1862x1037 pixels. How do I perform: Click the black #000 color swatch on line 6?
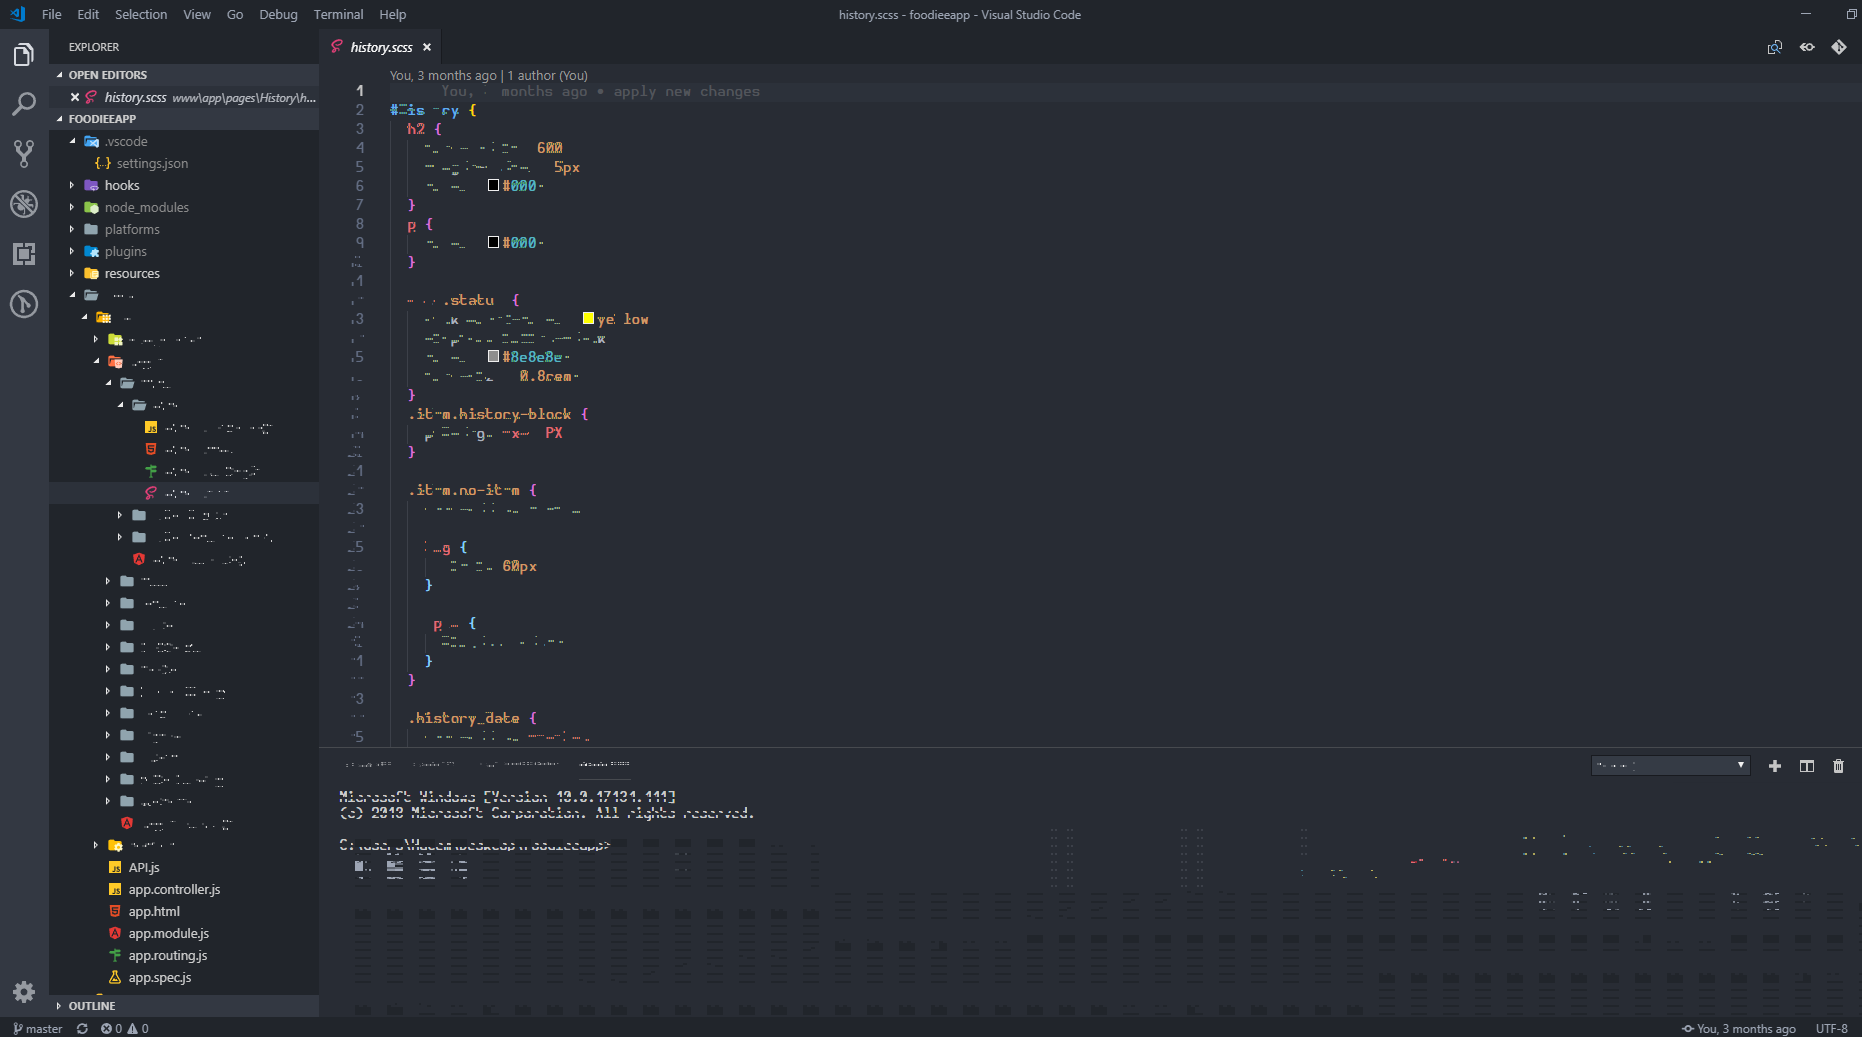[492, 184]
